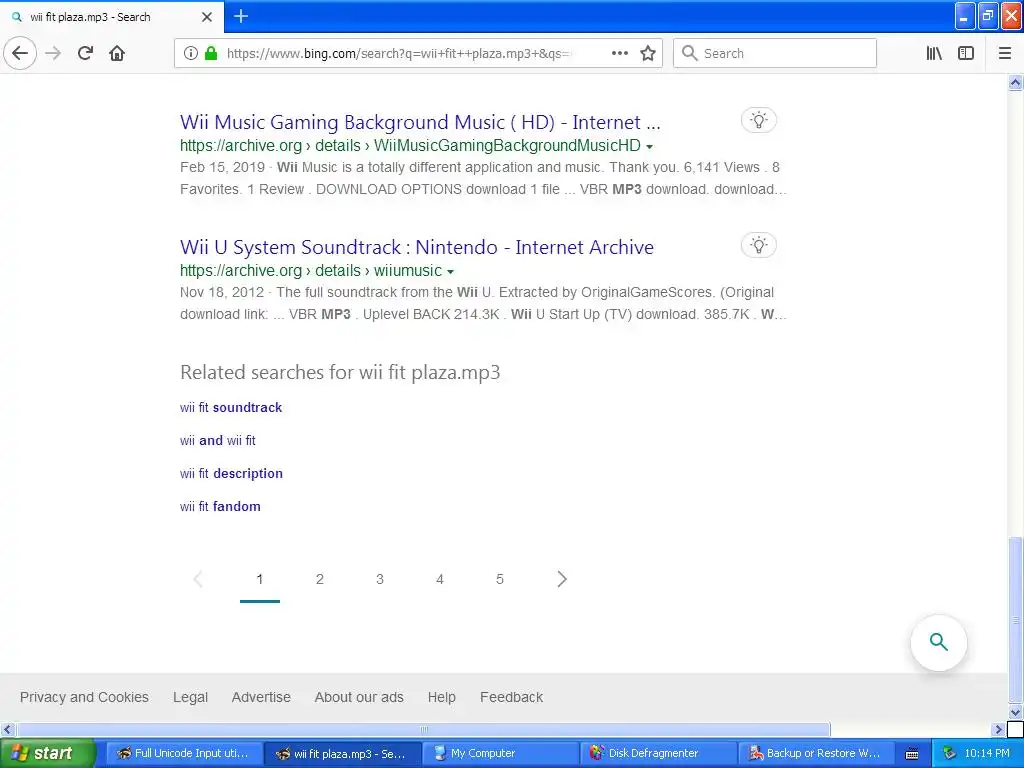Image resolution: width=1024 pixels, height=768 pixels.
Task: Open Wii U System Soundtrack result link
Action: (x=417, y=248)
